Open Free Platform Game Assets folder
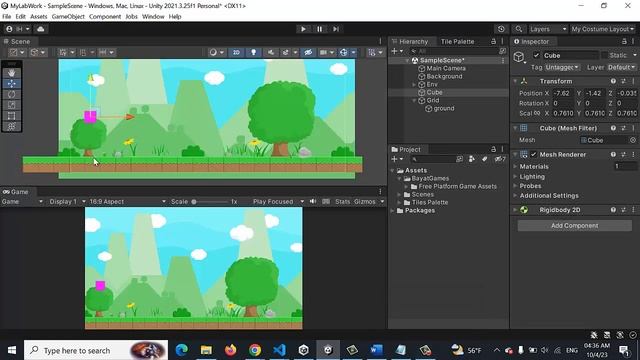Screen dimensions: 640x360 click(x=458, y=186)
